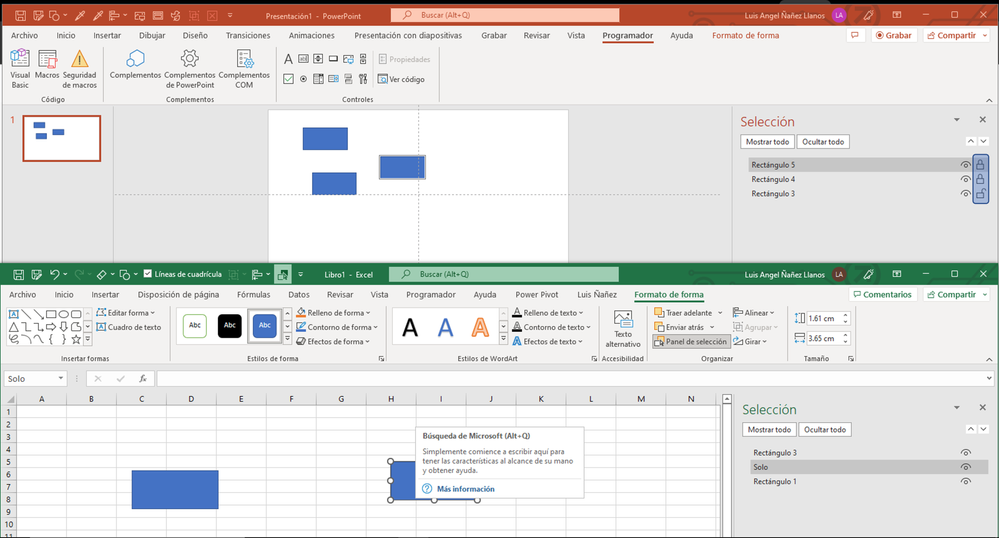Click Cuadro de texto in Excel
Screen dimensions: 999x538
pos(129,327)
